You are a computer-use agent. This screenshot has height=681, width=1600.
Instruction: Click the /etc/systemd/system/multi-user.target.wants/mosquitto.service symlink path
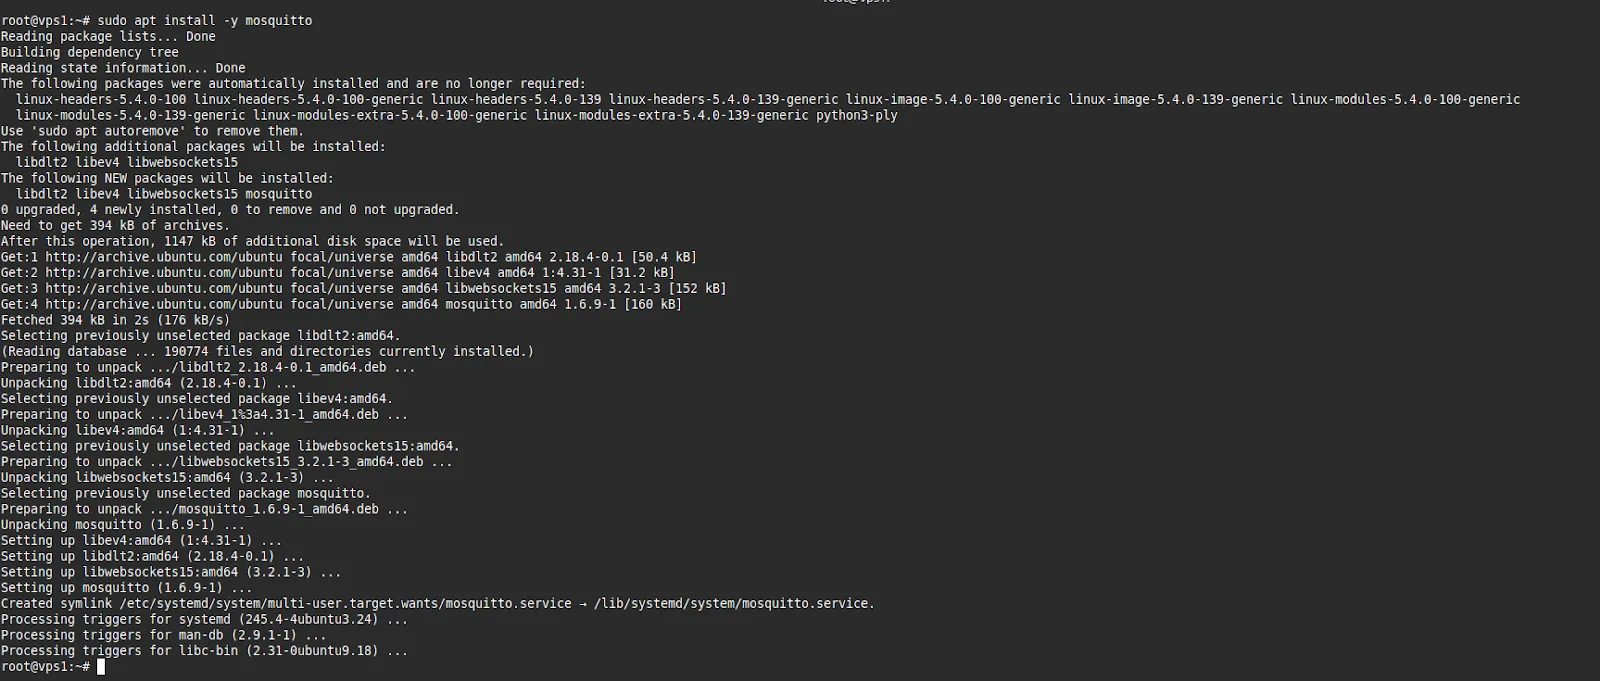(345, 604)
